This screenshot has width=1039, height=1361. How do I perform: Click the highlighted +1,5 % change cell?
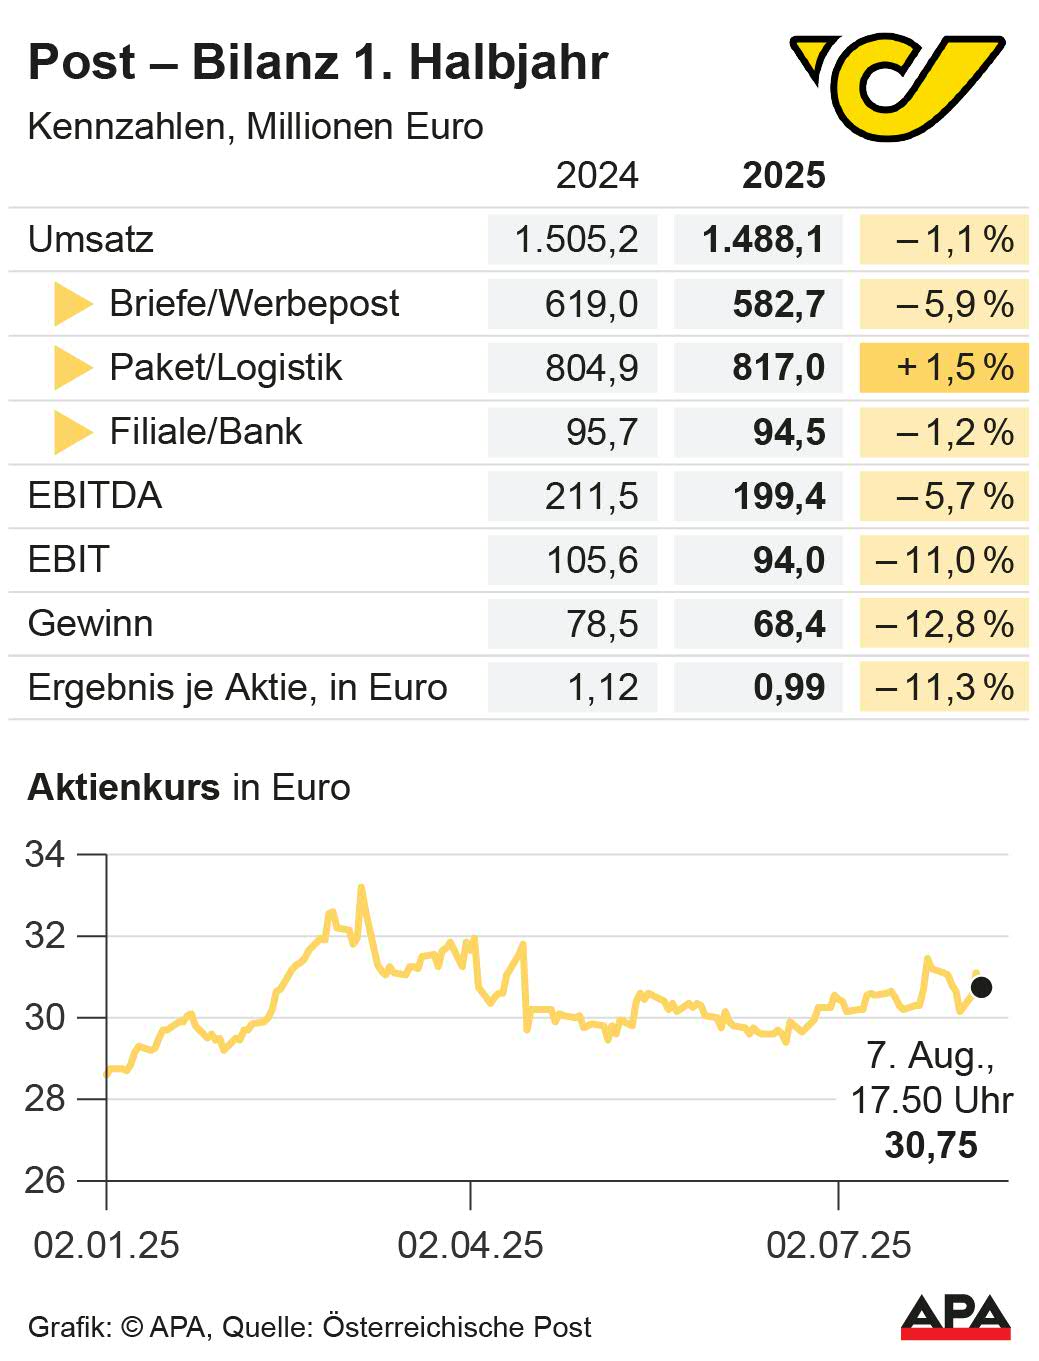coord(944,368)
